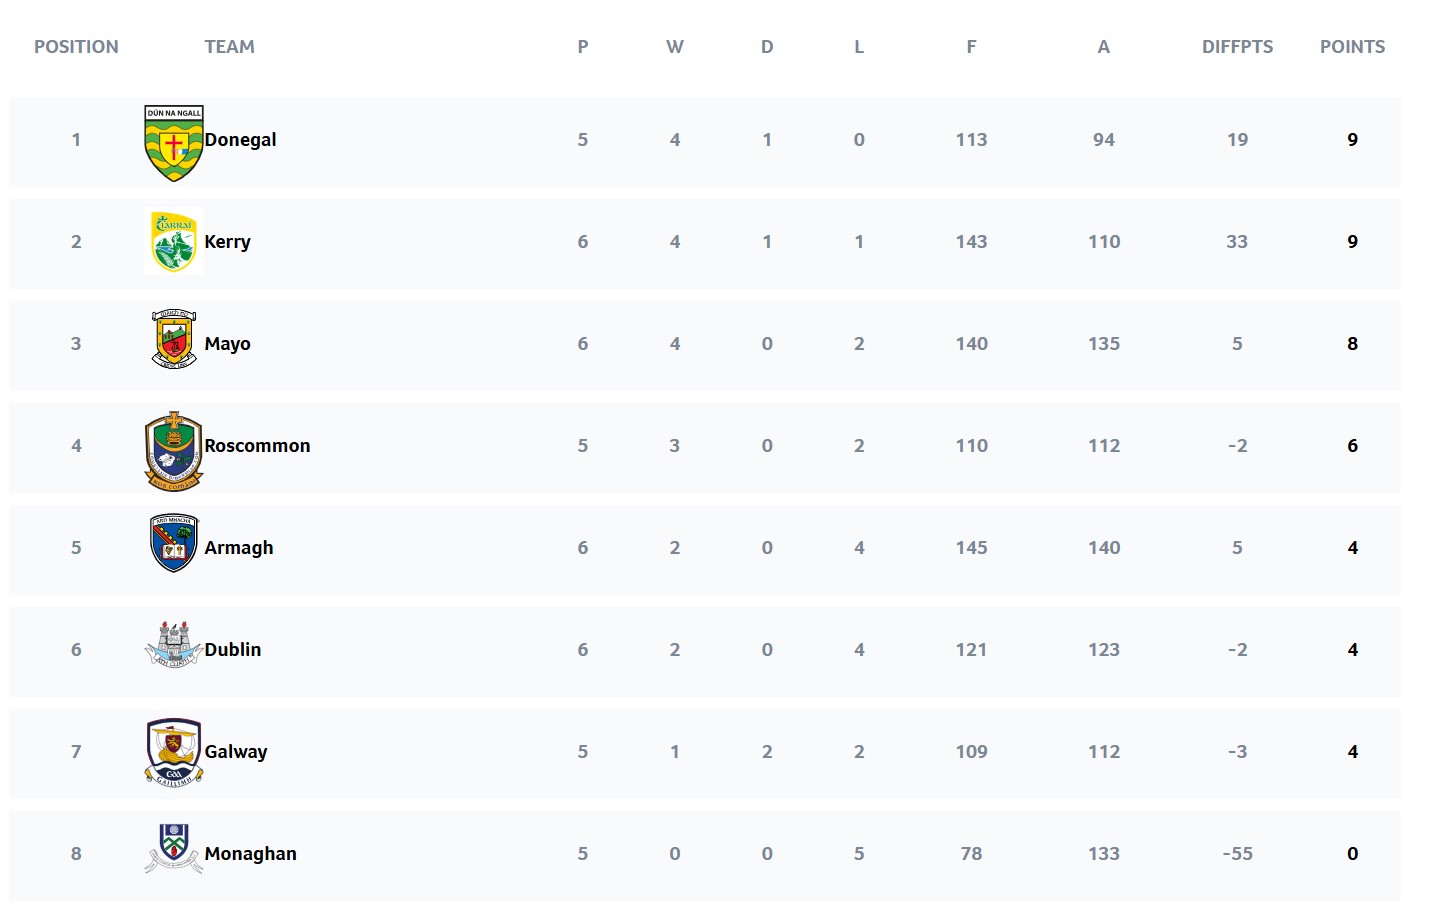
Task: Open the Kerry team name link
Action: click(x=227, y=242)
